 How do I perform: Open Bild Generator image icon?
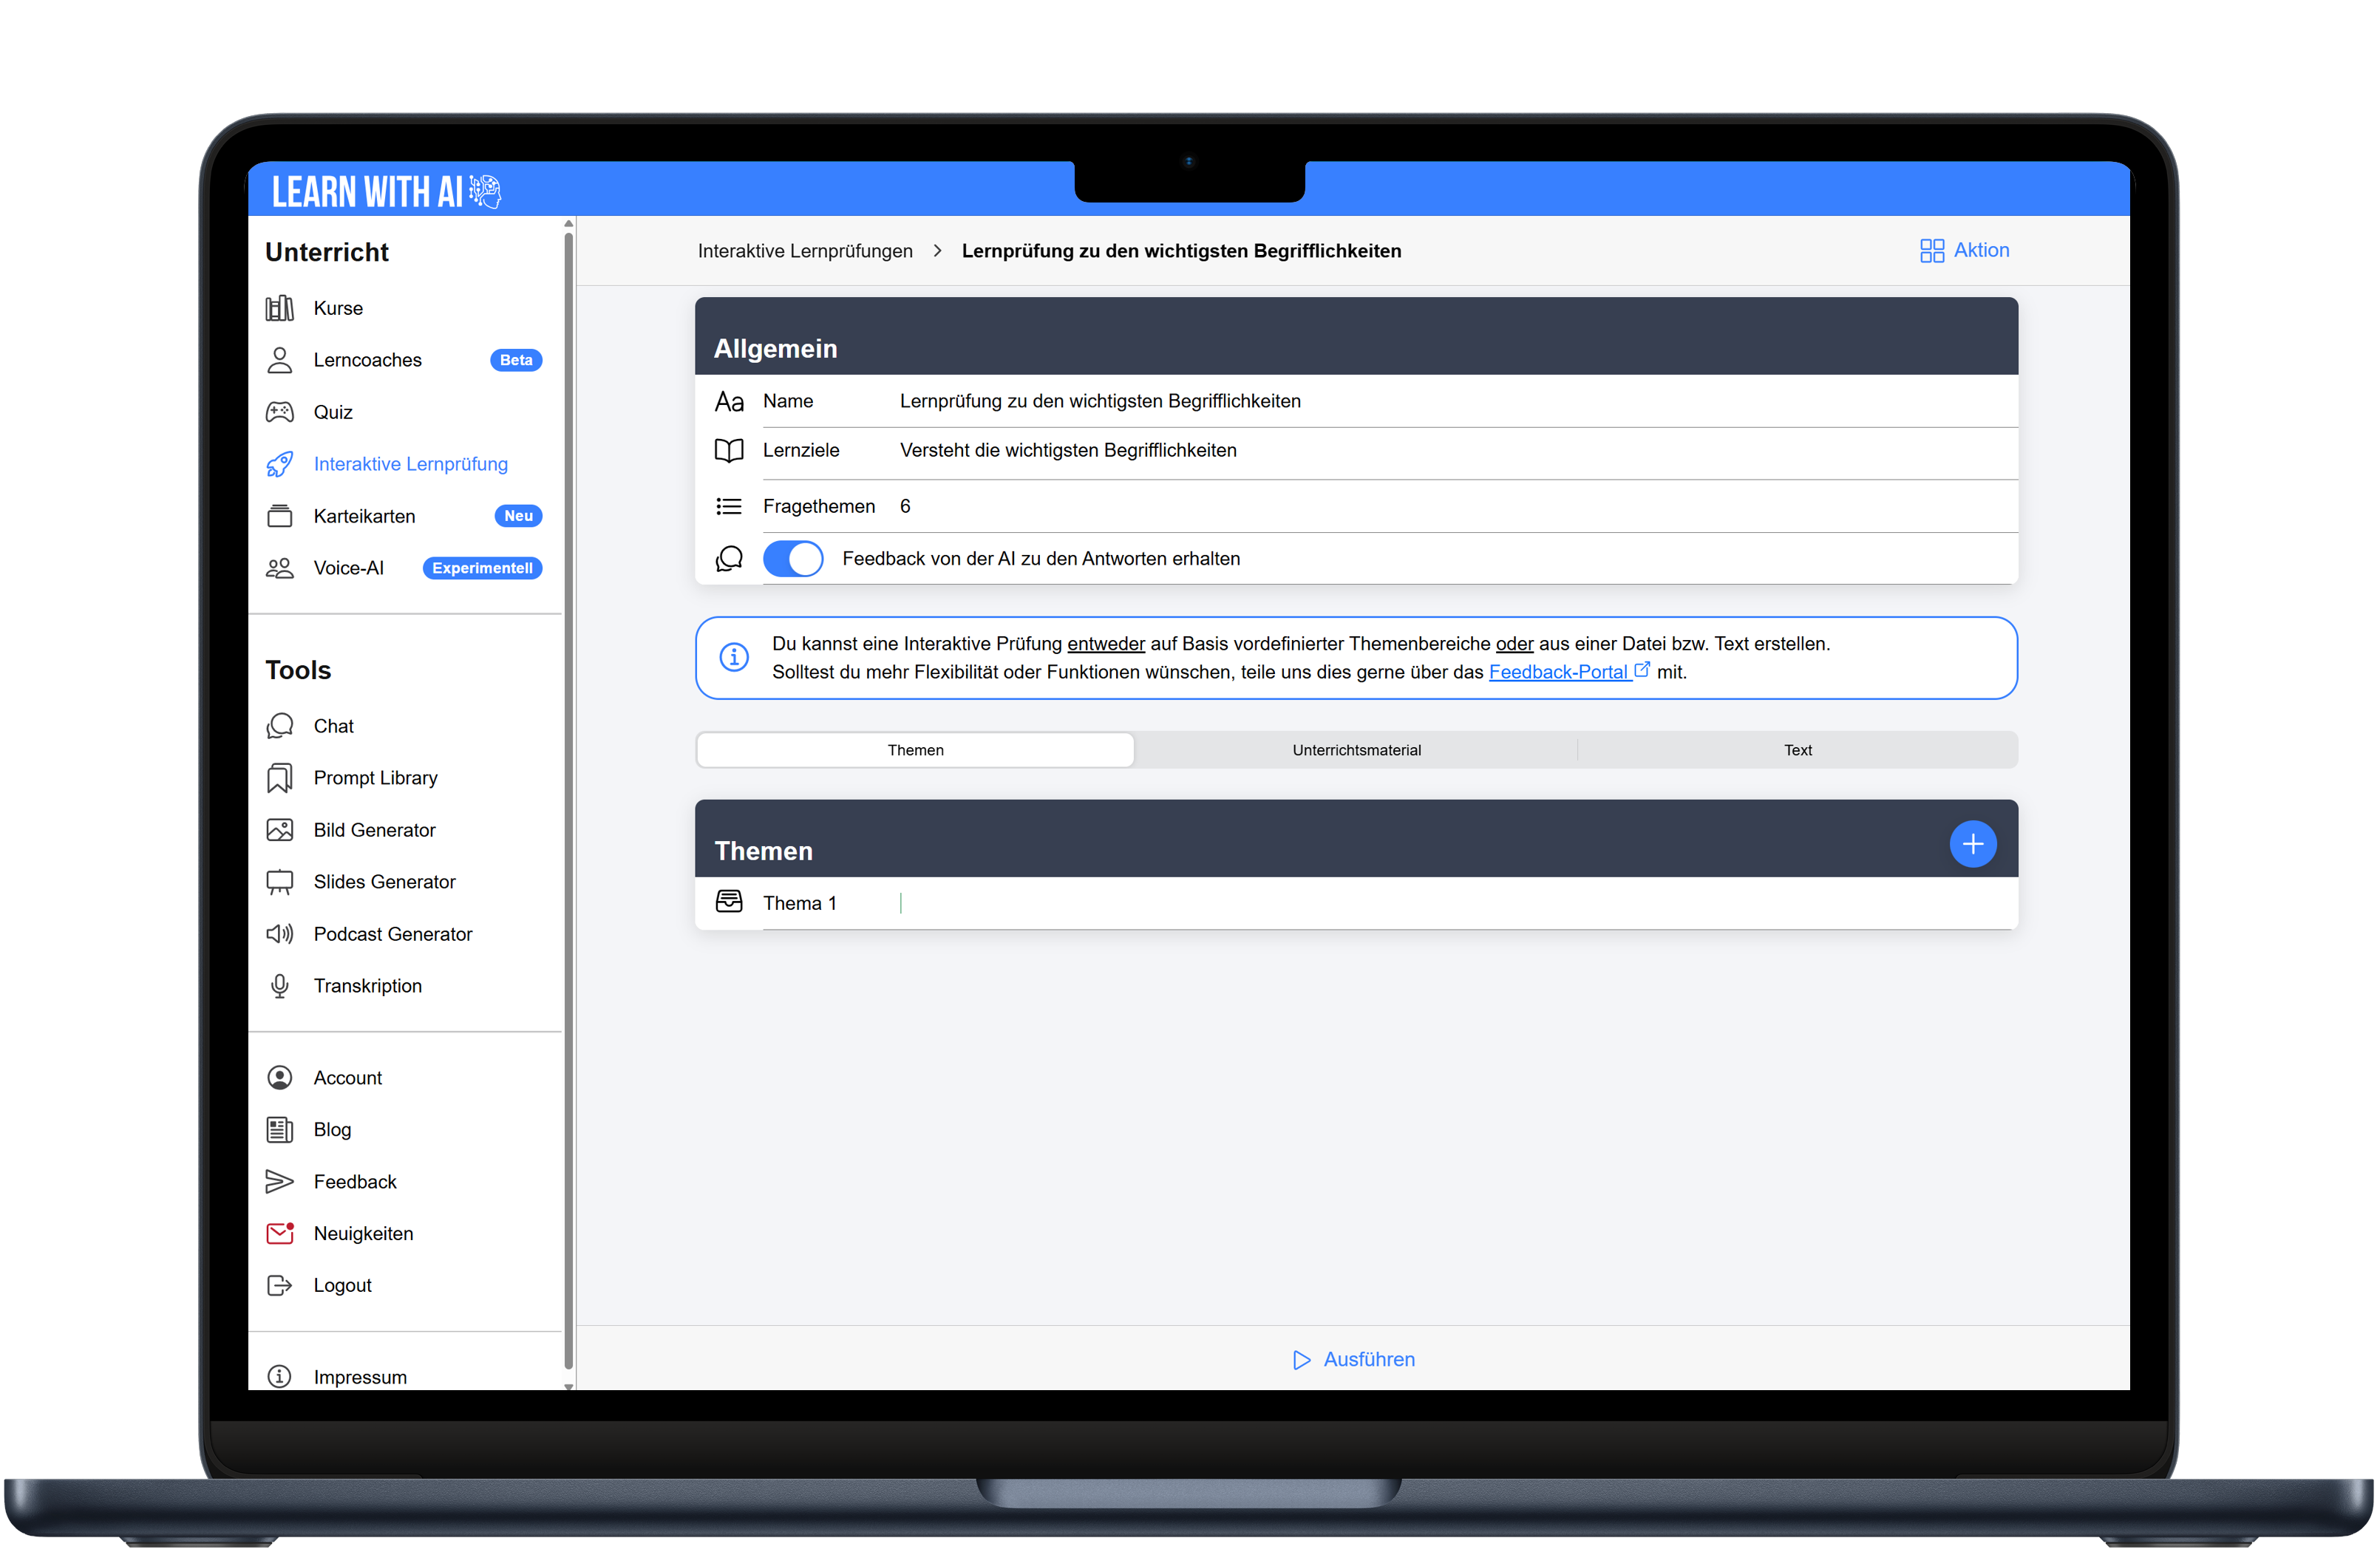[x=279, y=830]
